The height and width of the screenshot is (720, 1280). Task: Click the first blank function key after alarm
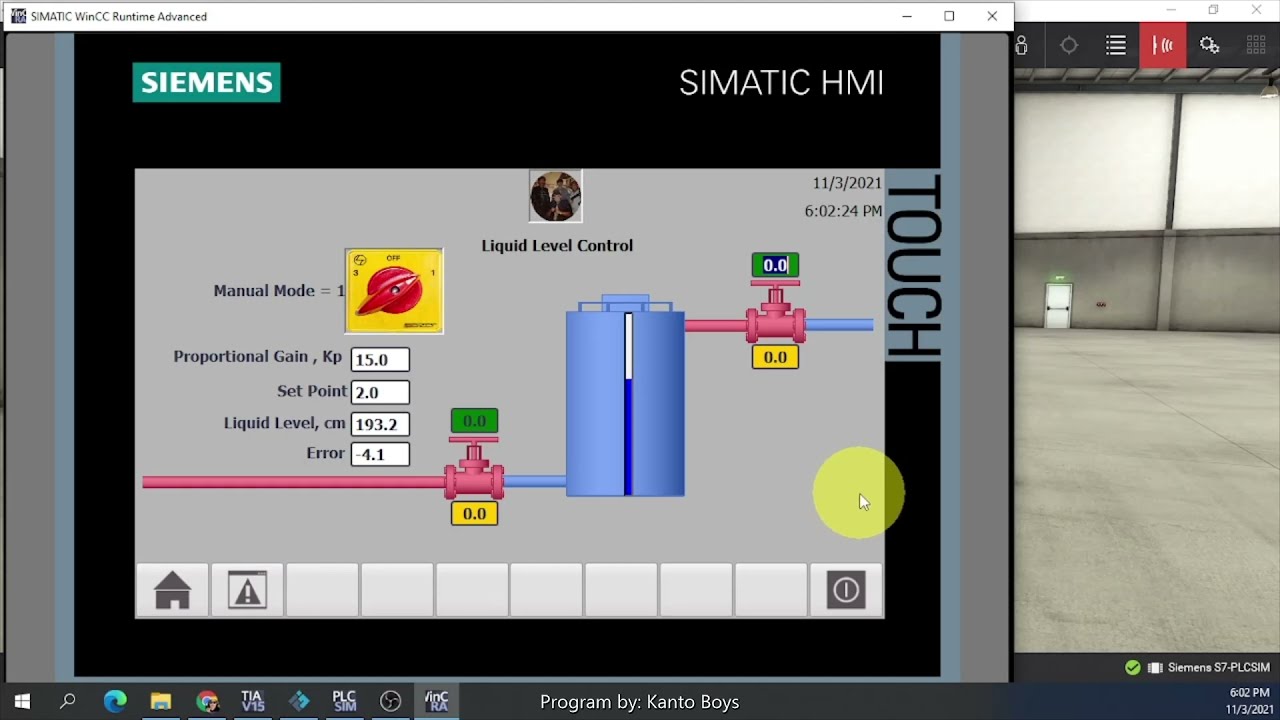(322, 590)
